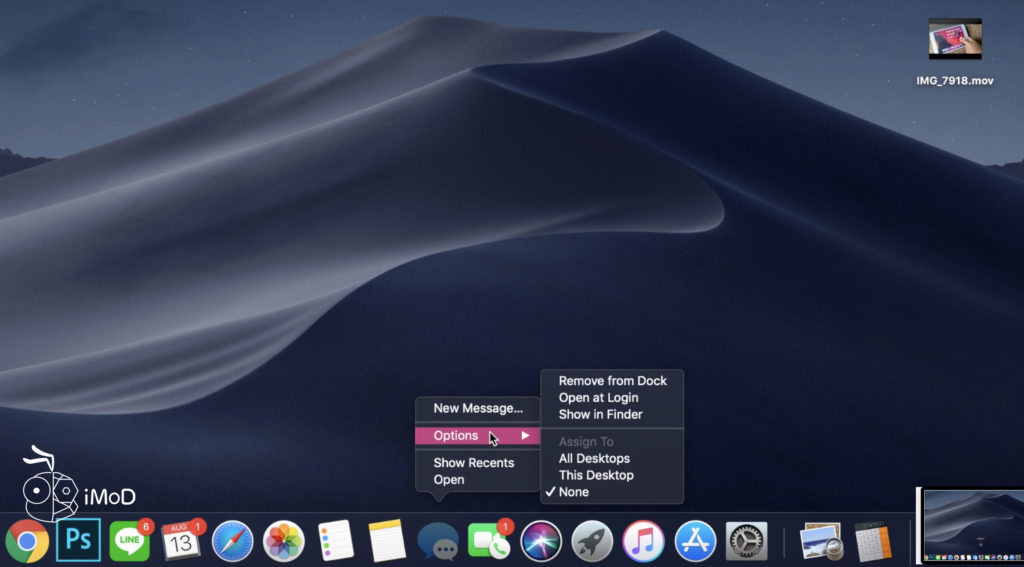Open FaceTime from the Dock
Image resolution: width=1024 pixels, height=567 pixels.
tap(490, 541)
